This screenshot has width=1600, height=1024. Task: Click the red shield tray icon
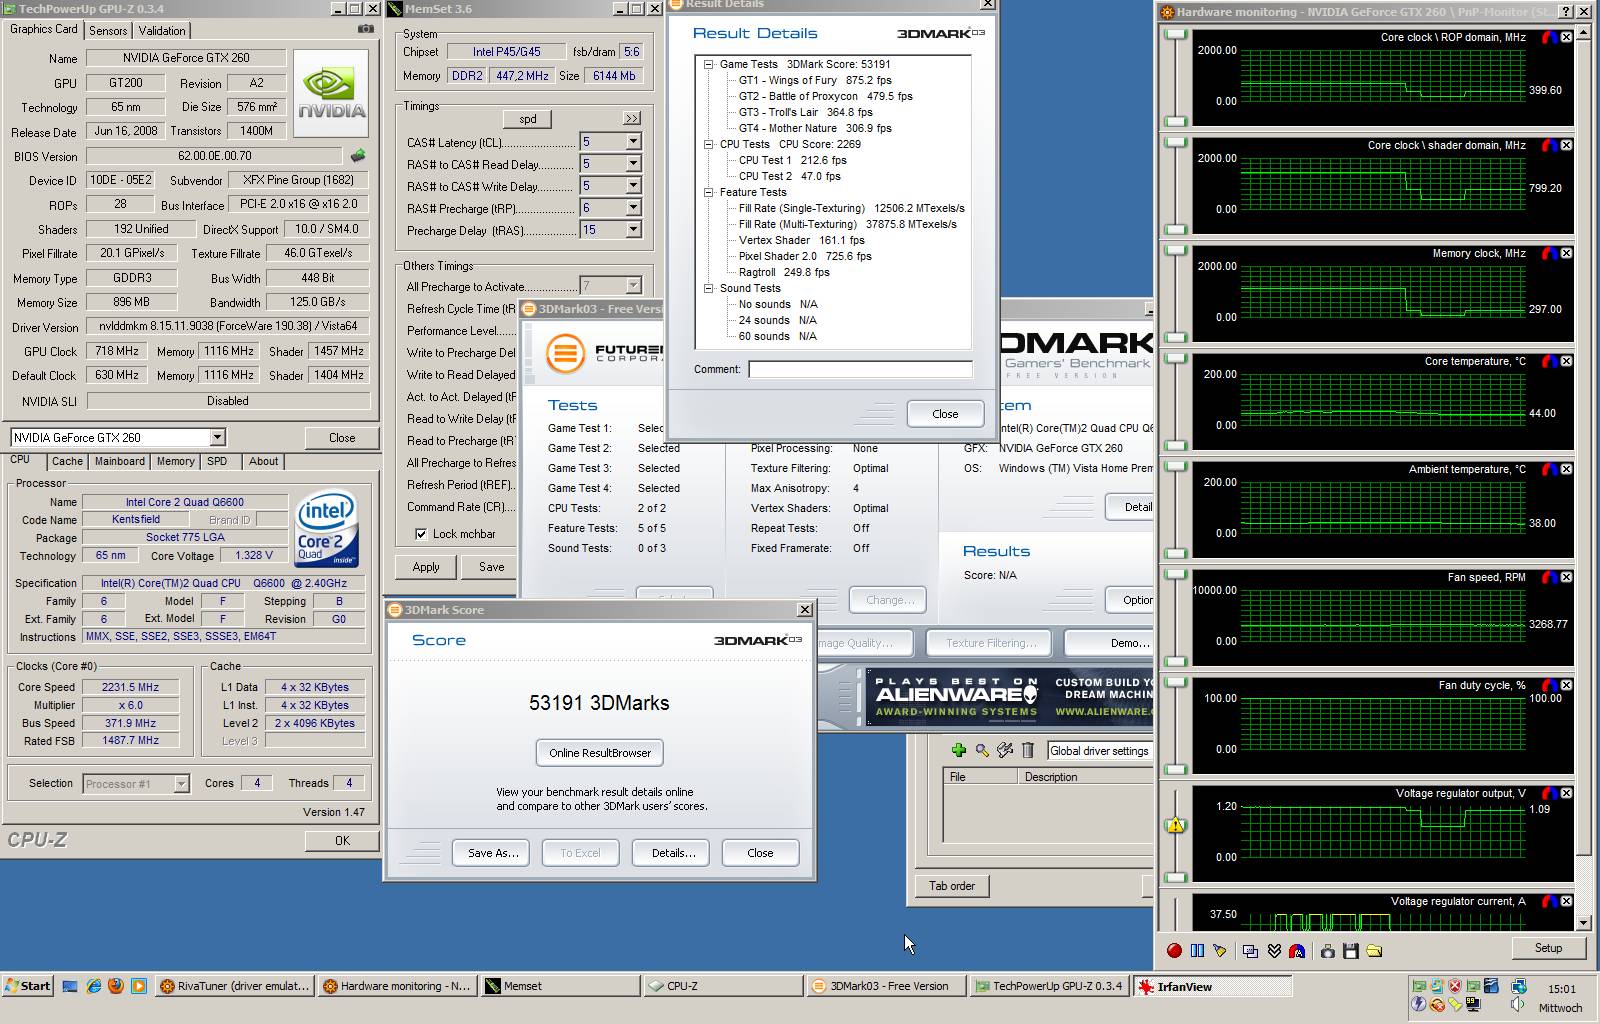pos(1455,986)
